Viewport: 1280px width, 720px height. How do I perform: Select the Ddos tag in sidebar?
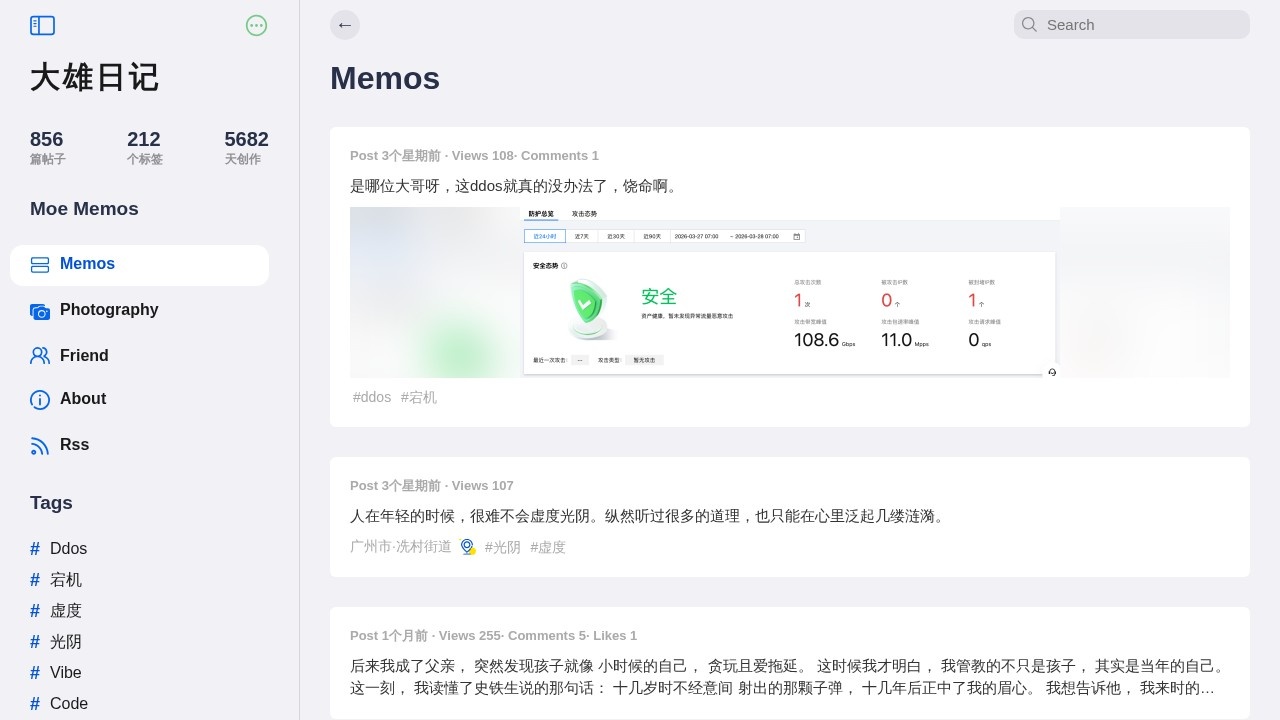(x=68, y=549)
